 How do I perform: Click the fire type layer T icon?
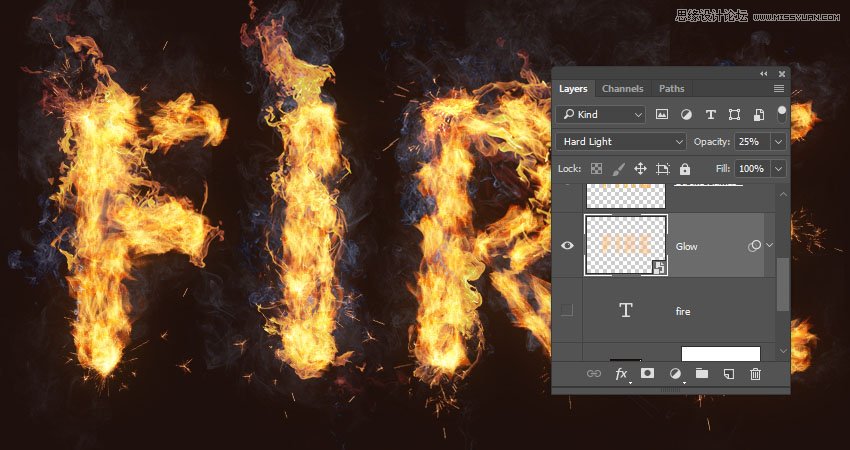coord(626,310)
